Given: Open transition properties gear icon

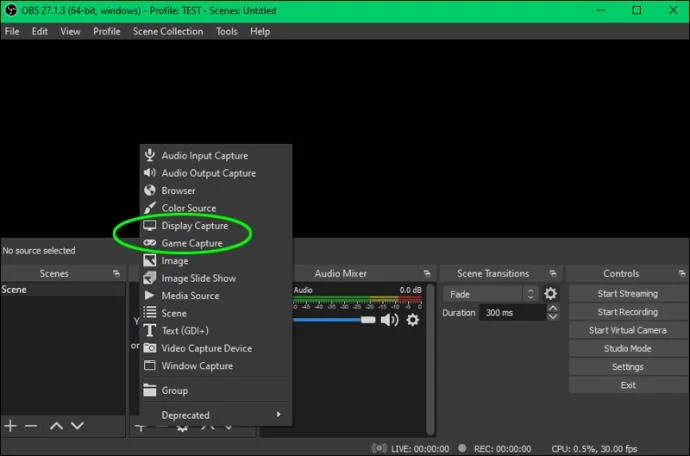Looking at the screenshot, I should click(x=551, y=294).
